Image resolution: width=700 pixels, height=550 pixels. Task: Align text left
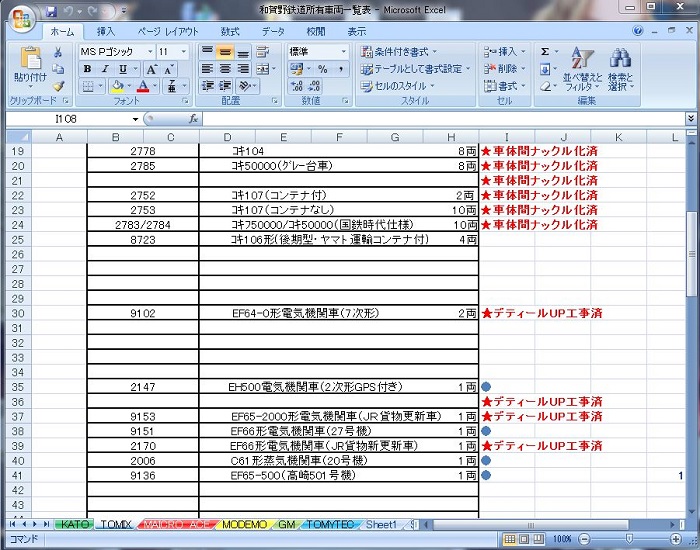207,69
